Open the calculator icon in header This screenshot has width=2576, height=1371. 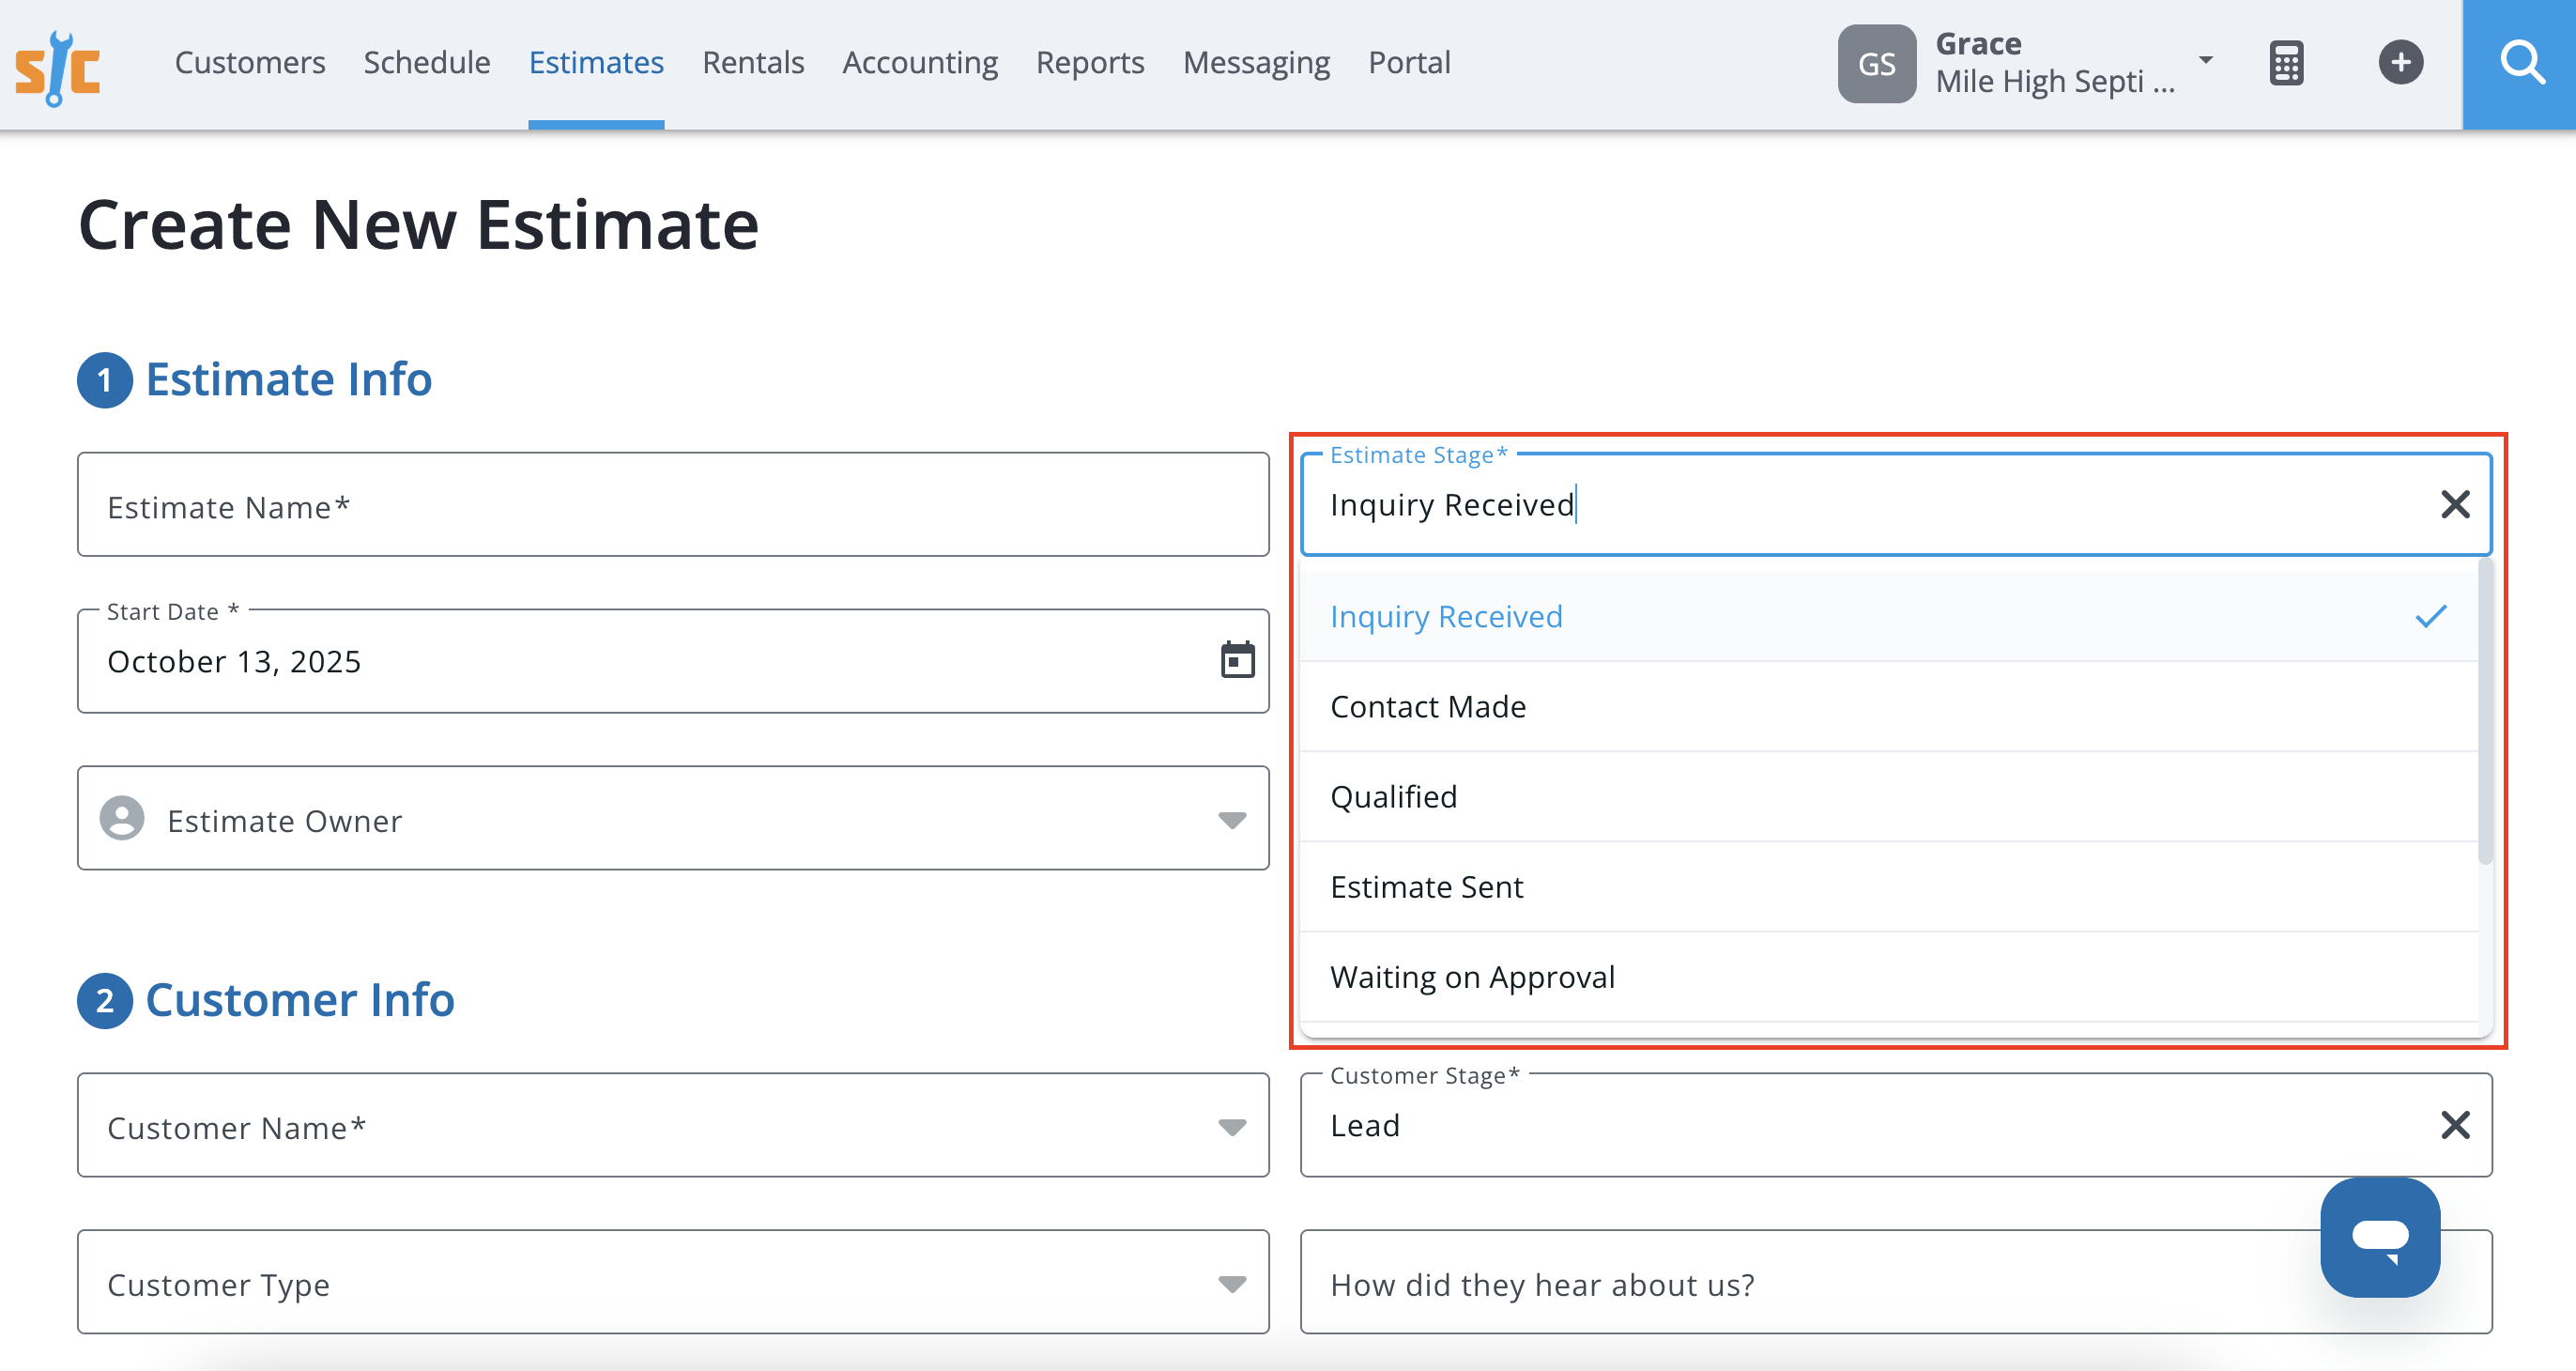pos(2286,63)
